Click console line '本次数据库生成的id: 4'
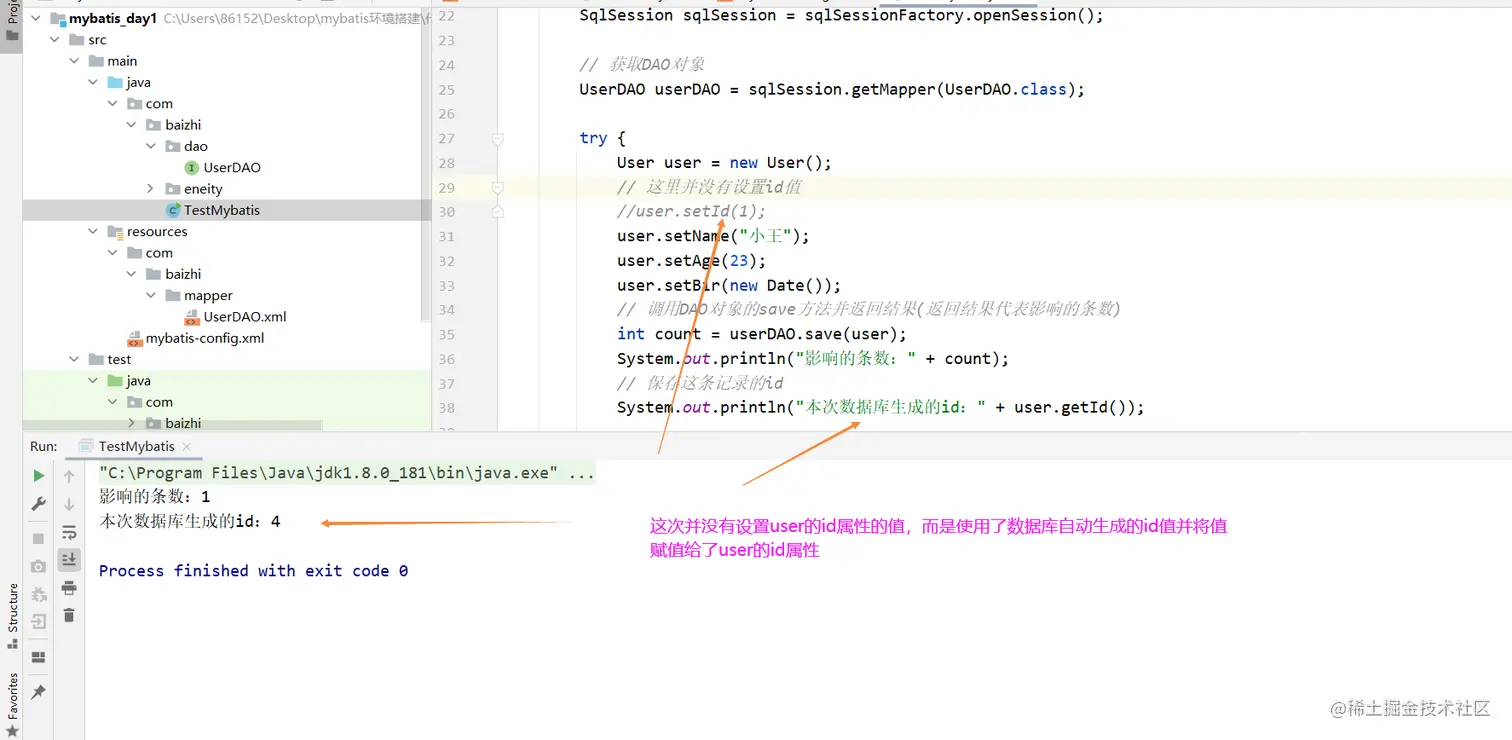The image size is (1512, 740). click(x=189, y=522)
